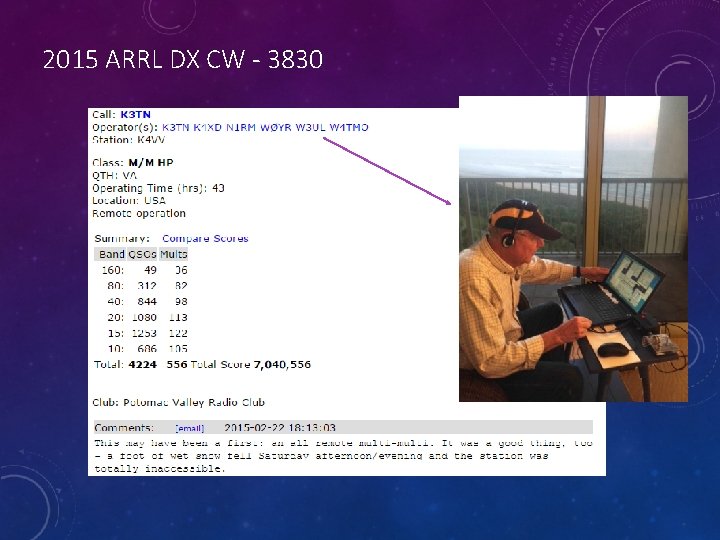This screenshot has height=540, width=720.
Task: Click the [email] link in Comments
Action: (190, 428)
